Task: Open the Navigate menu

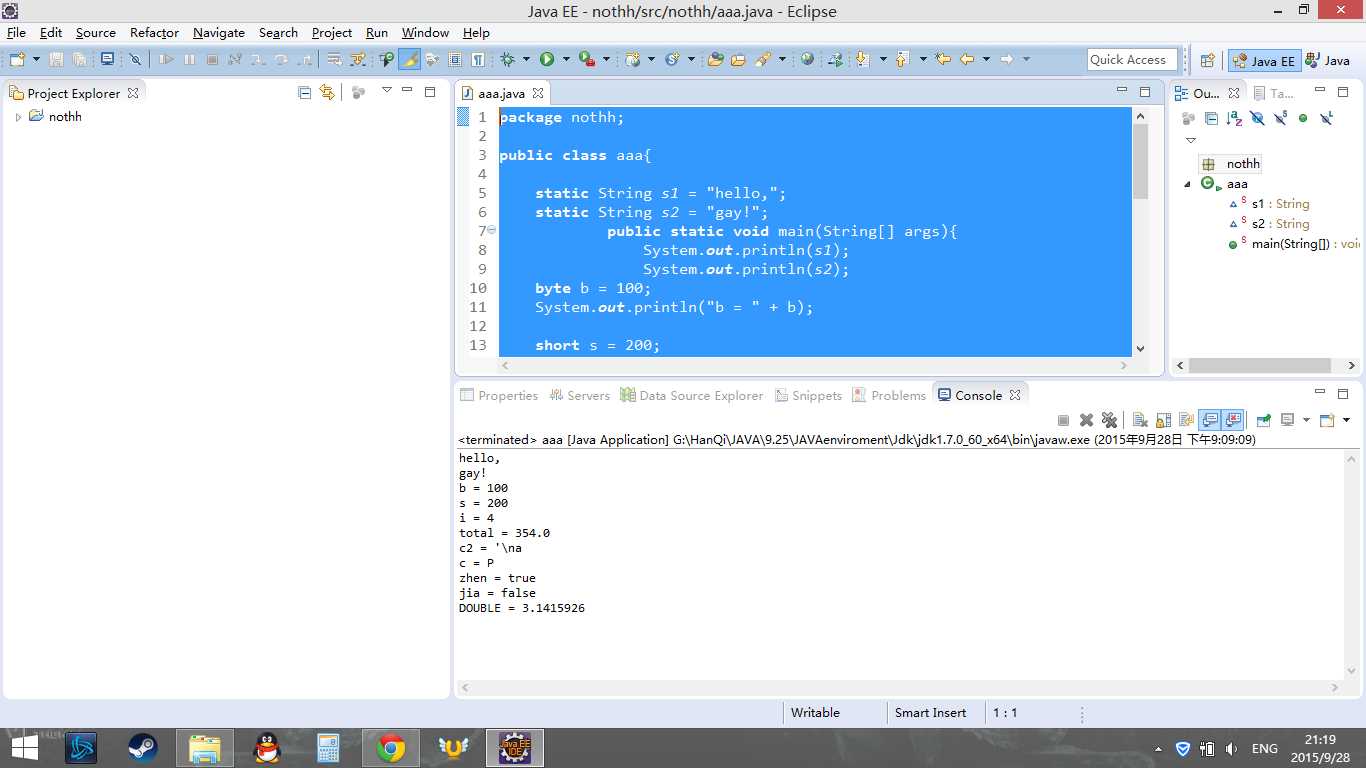Action: (x=219, y=32)
